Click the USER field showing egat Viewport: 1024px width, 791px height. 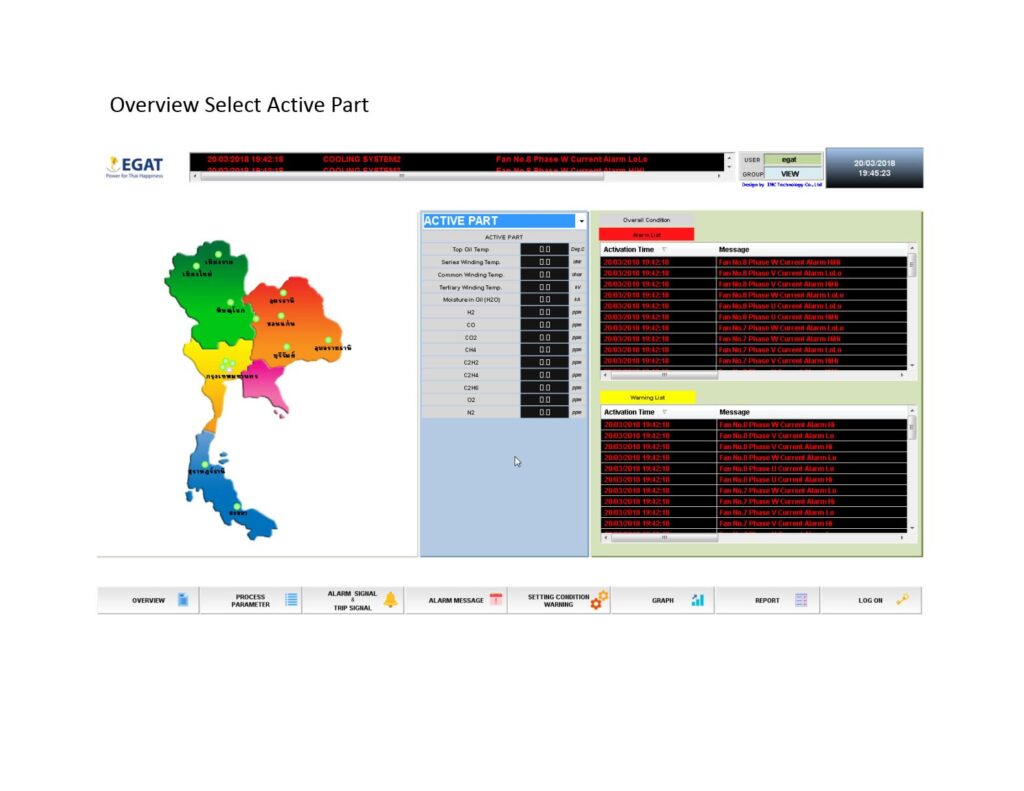point(792,159)
